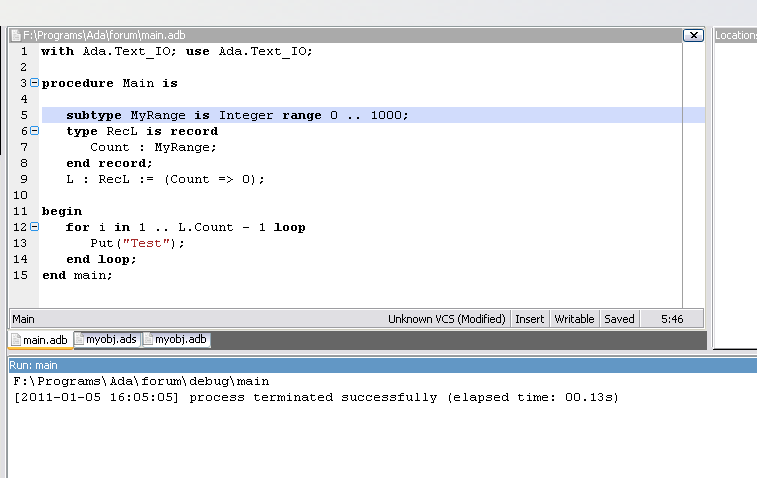Viewport: 757px width, 478px height.
Task: Click the Unknown VCS (Modified) status
Action: [x=446, y=319]
